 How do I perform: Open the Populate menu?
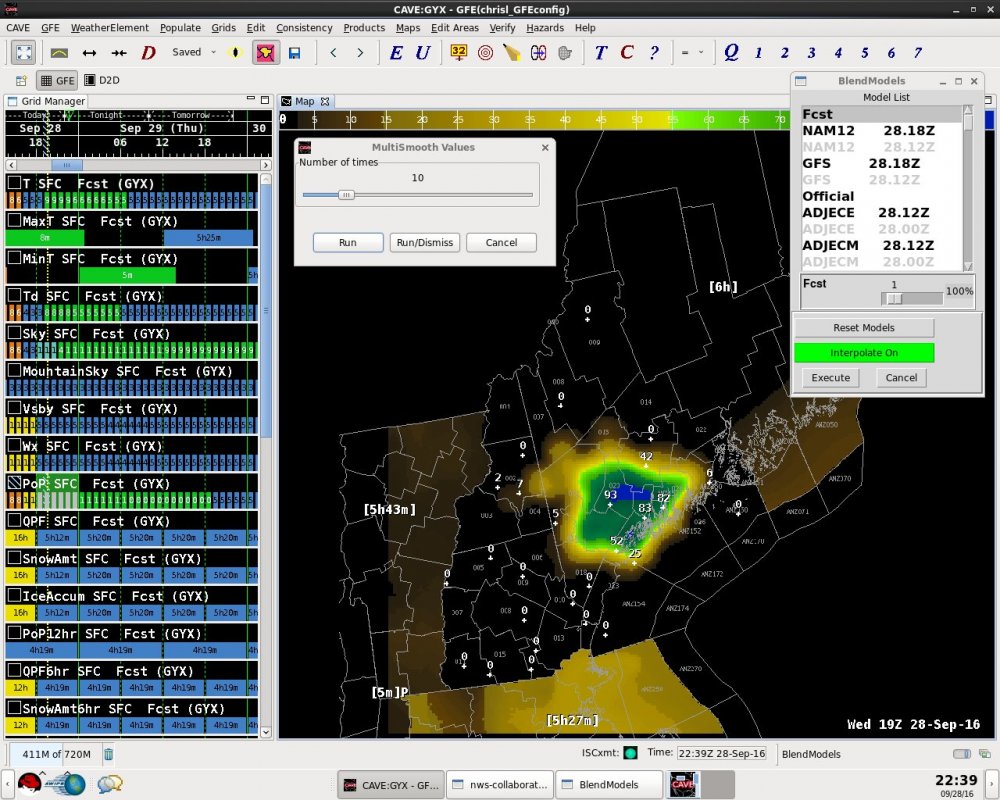[180, 27]
